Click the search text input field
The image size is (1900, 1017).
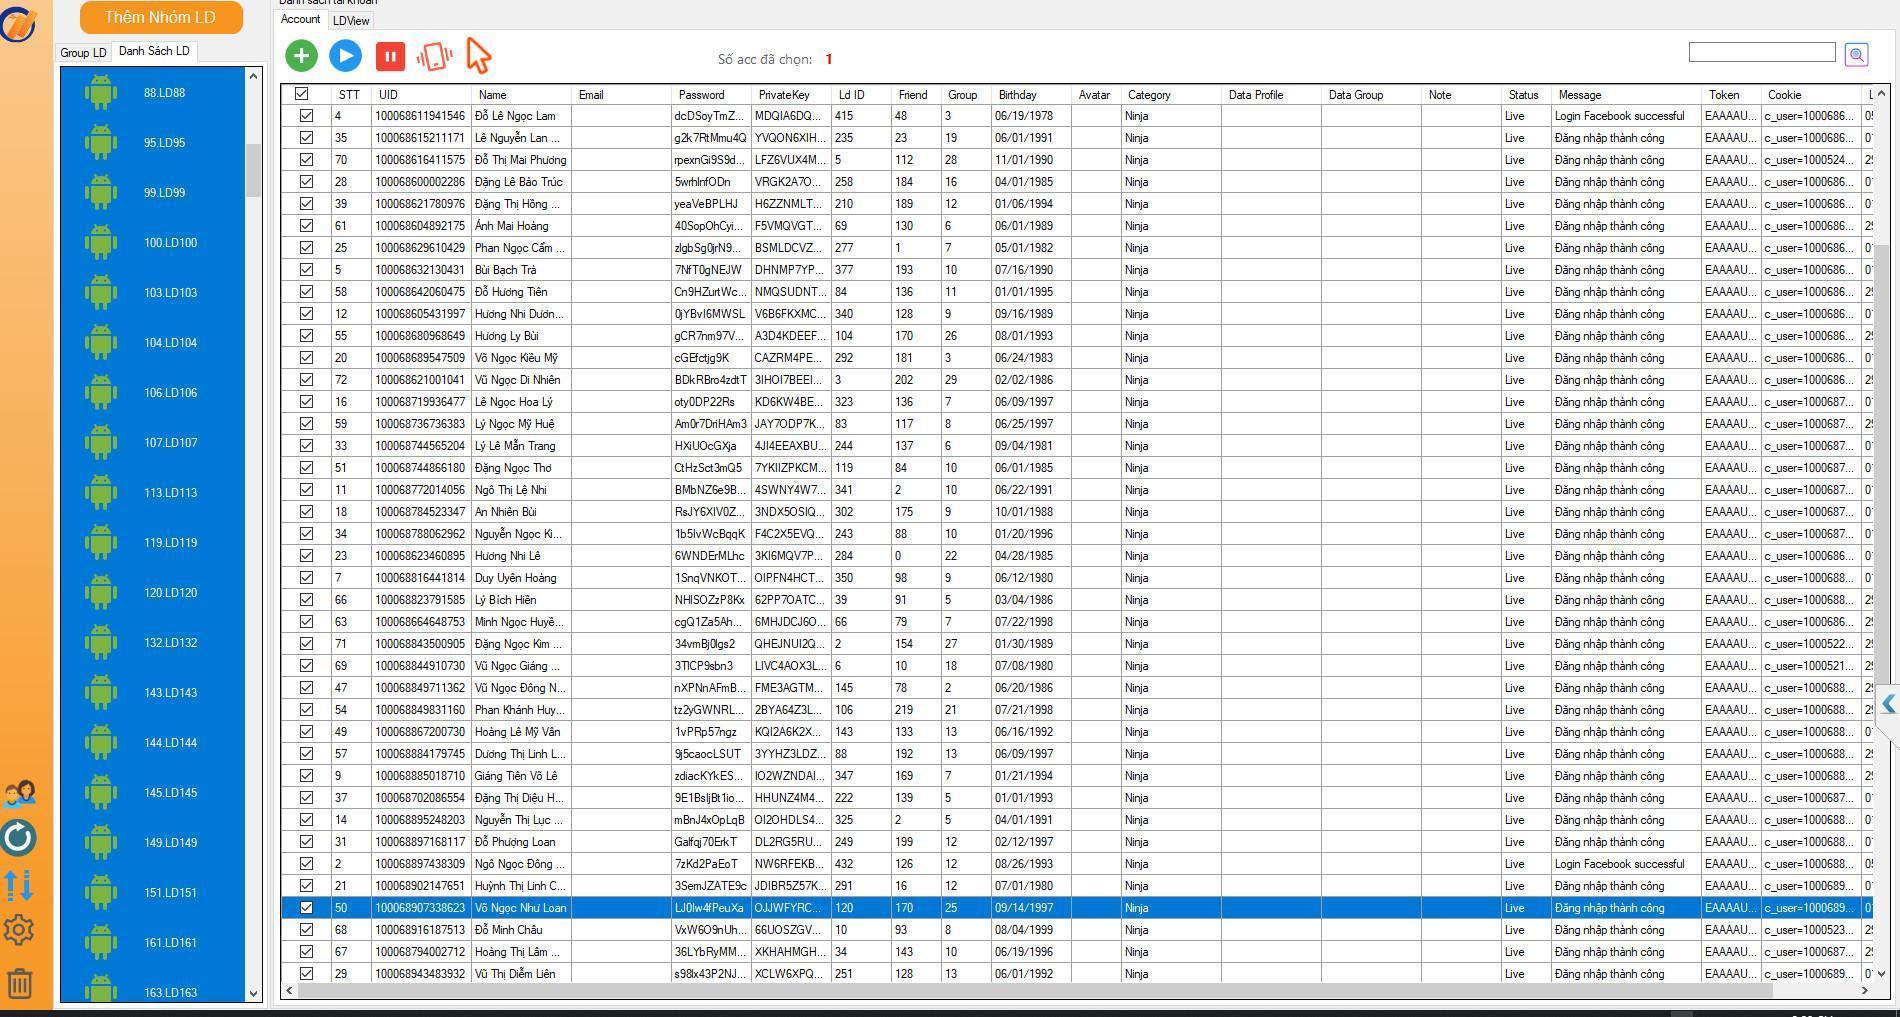click(x=1762, y=52)
